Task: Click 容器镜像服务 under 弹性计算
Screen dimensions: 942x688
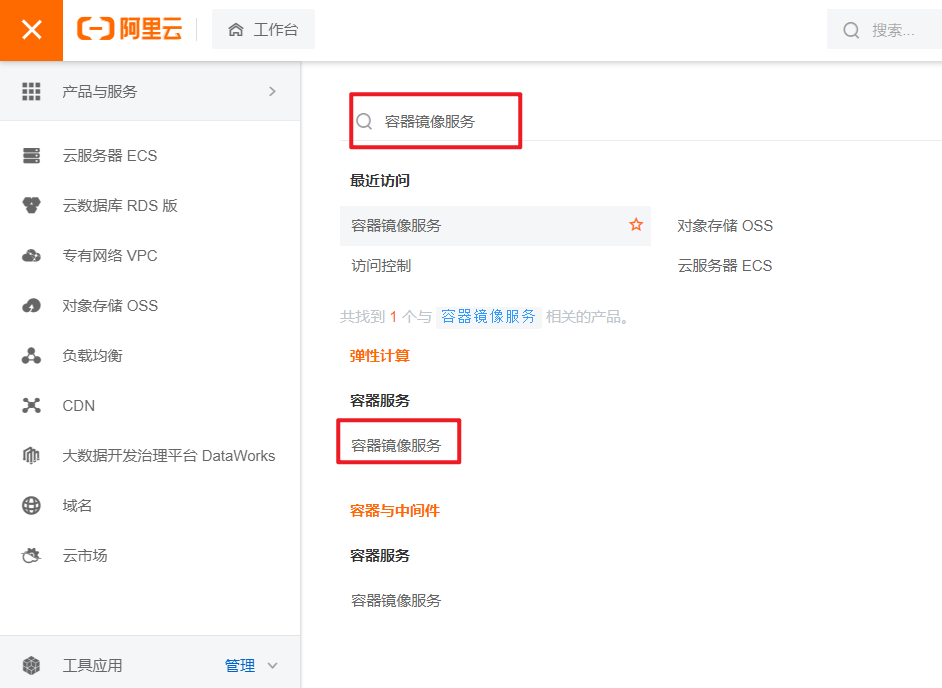Action: [x=396, y=445]
